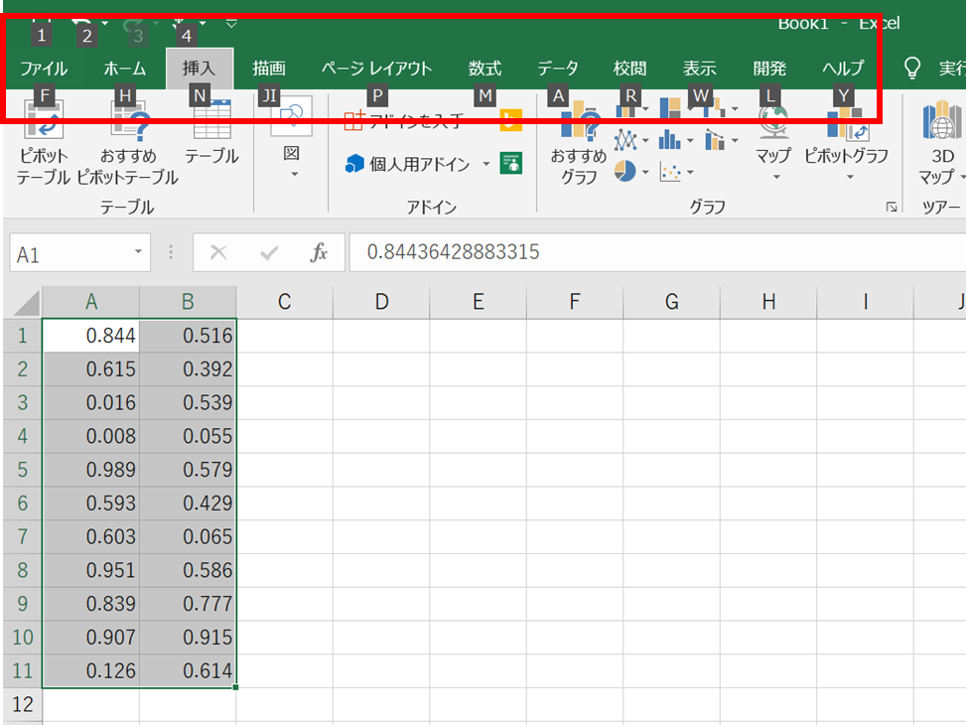This screenshot has height=725, width=966.
Task: Expand the line chart dropdown arrow
Action: [x=645, y=140]
